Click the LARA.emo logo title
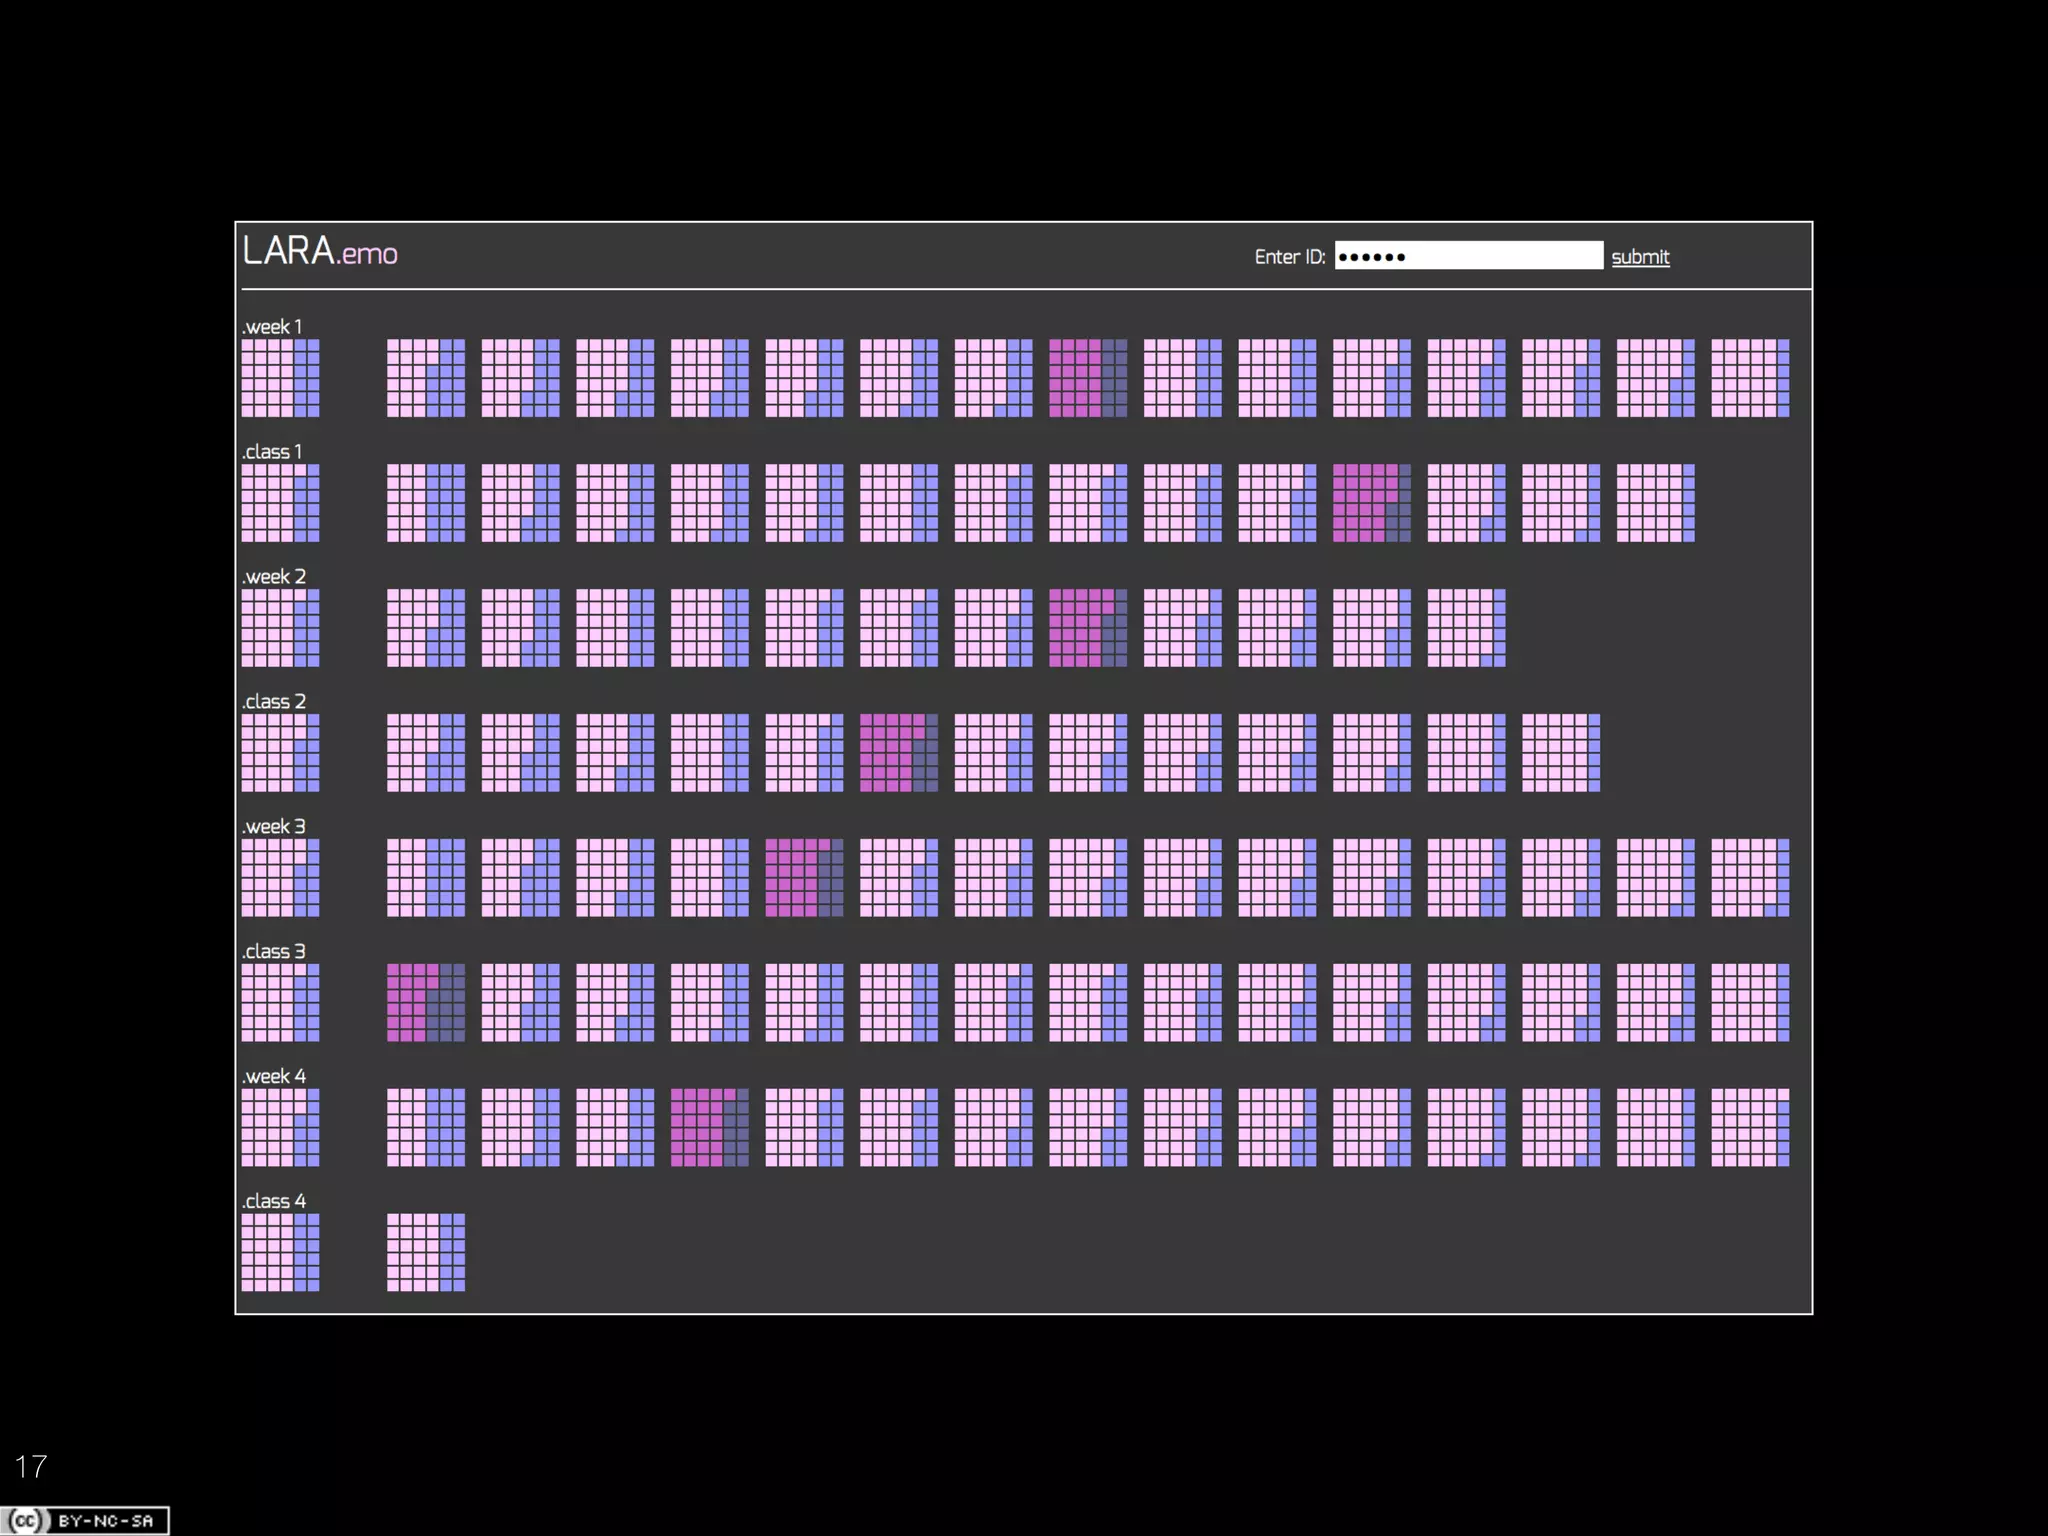Screen dimensions: 2048x1536 320,252
